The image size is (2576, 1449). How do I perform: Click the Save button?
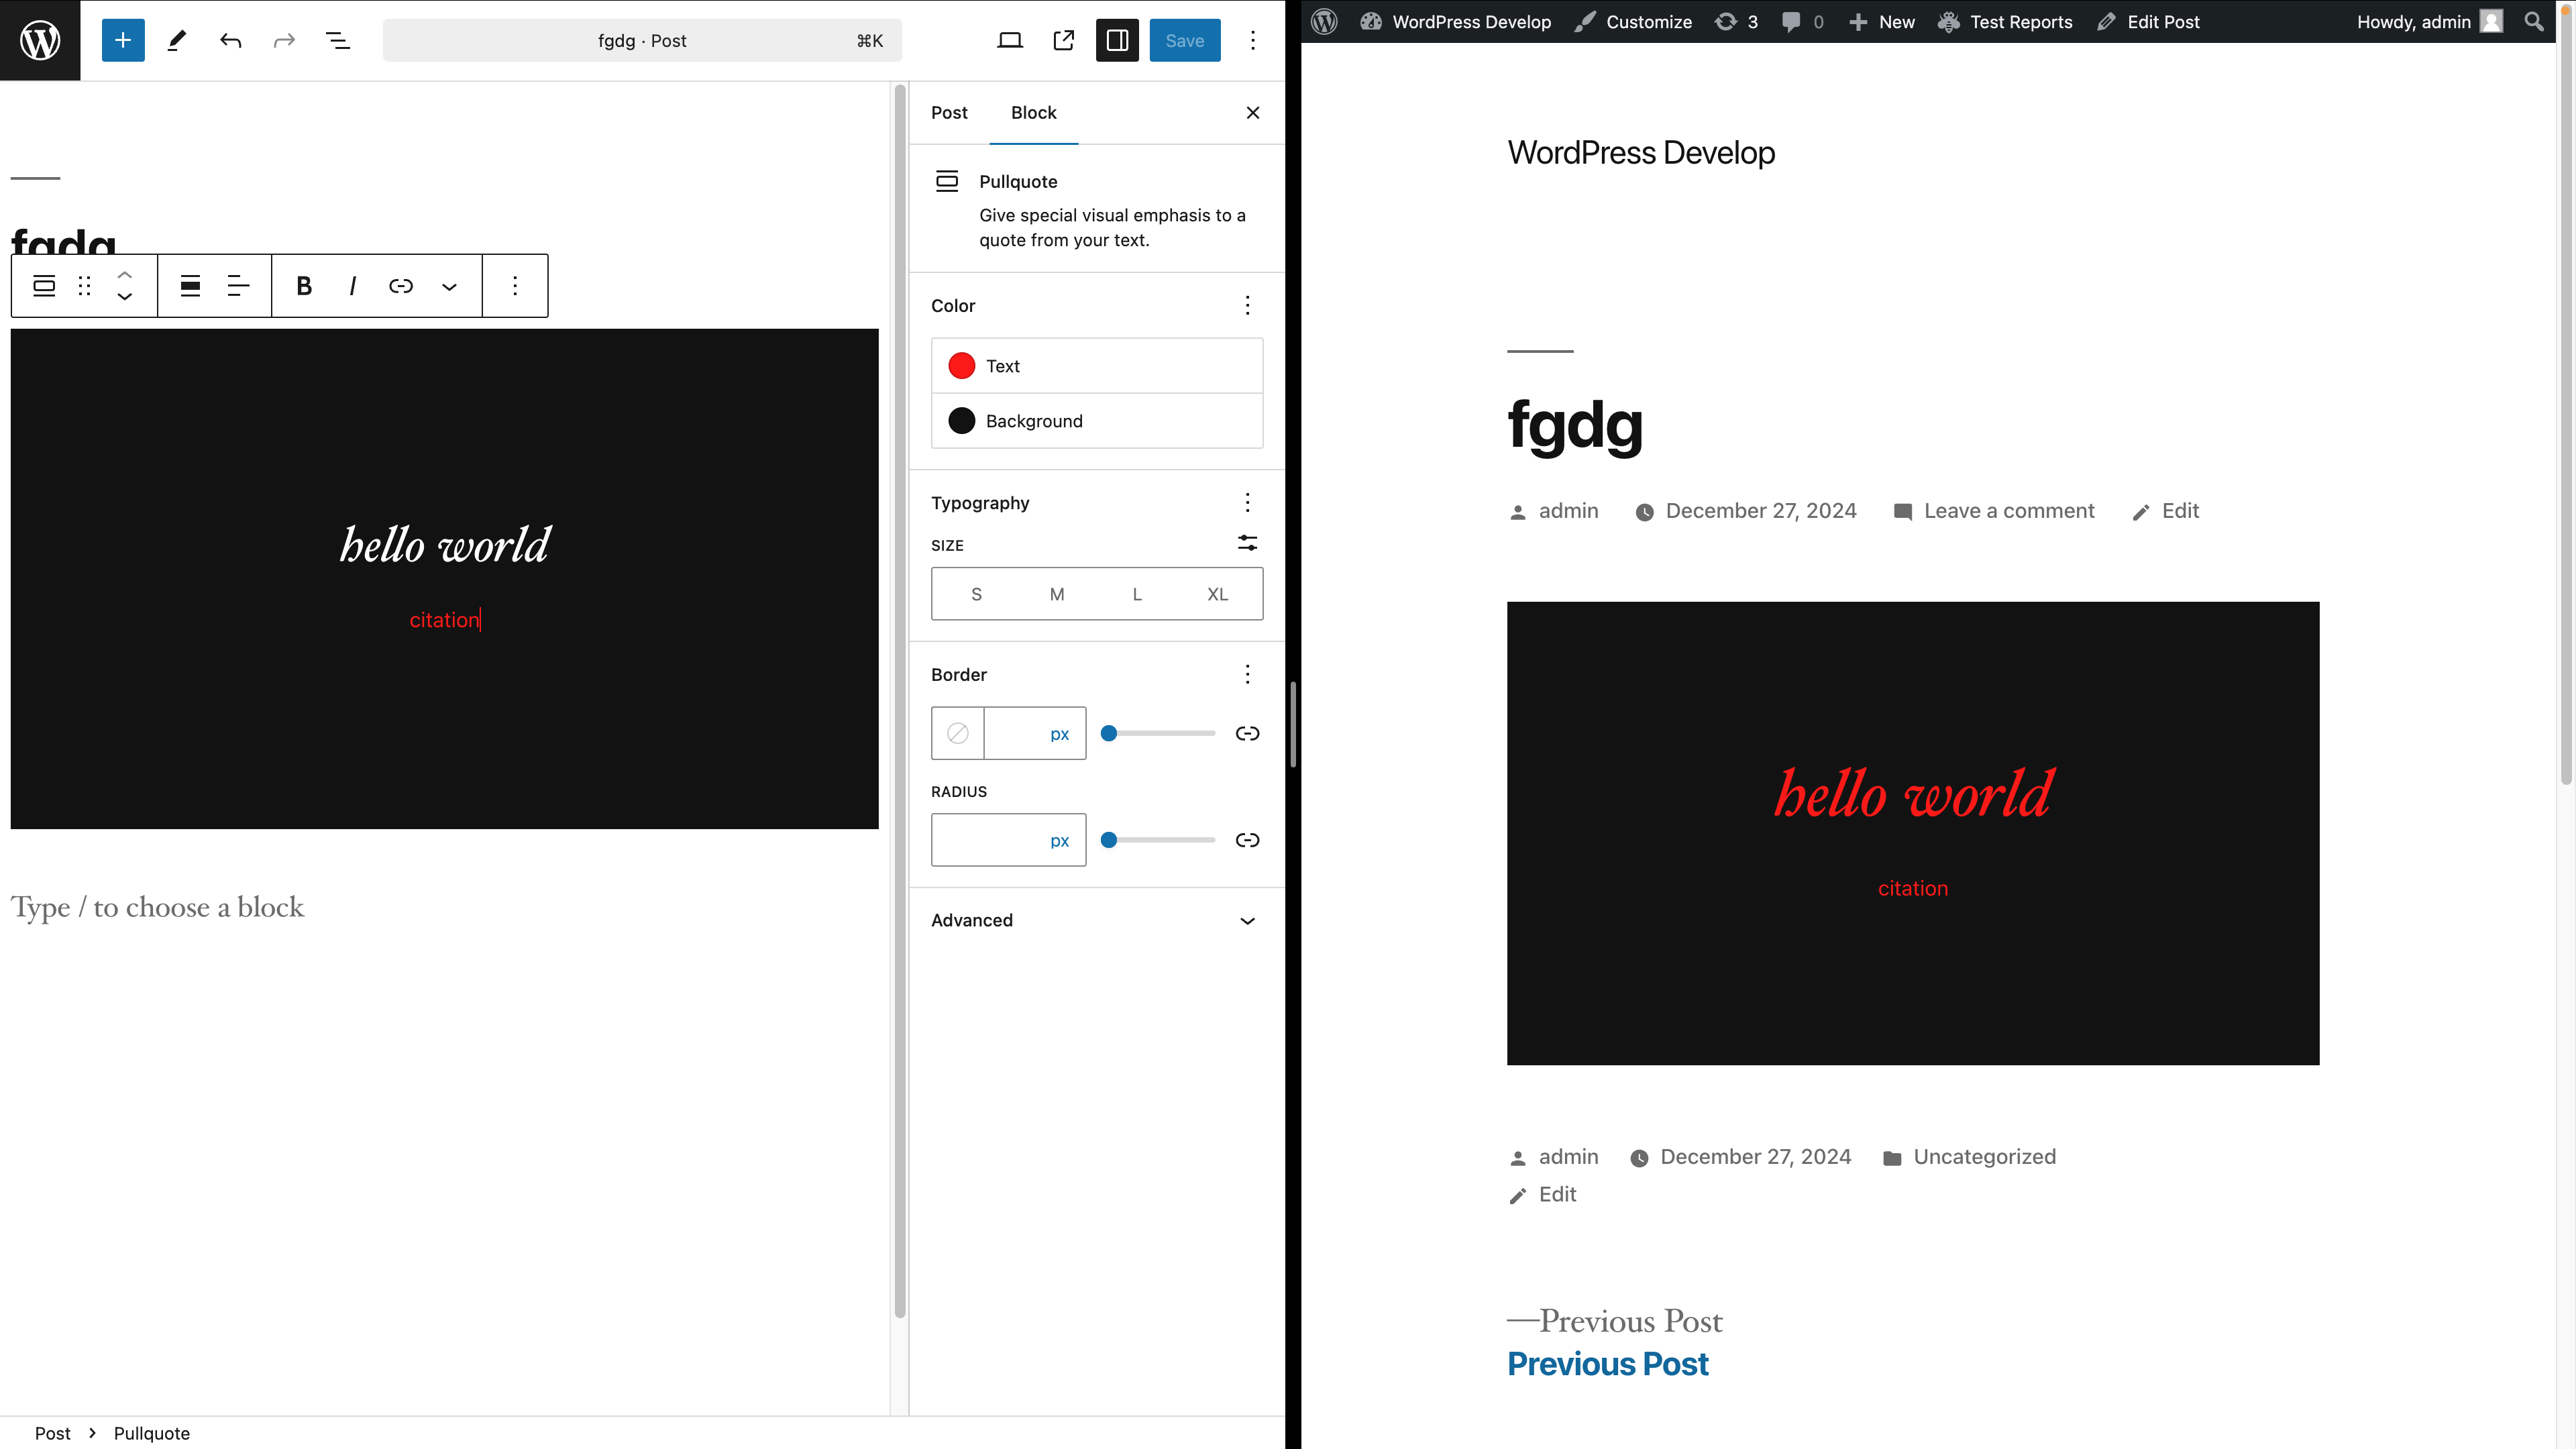1184,40
